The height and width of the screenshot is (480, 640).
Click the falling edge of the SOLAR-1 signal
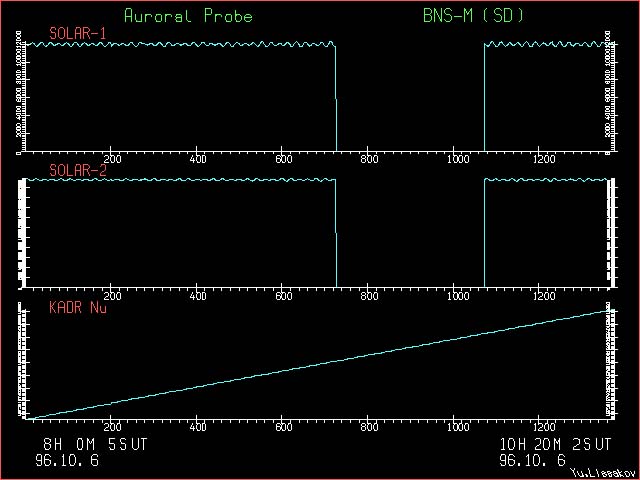336,100
